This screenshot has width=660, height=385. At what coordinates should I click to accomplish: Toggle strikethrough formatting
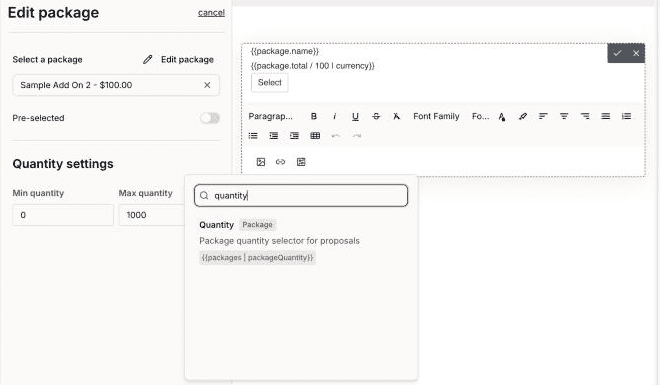(x=376, y=116)
